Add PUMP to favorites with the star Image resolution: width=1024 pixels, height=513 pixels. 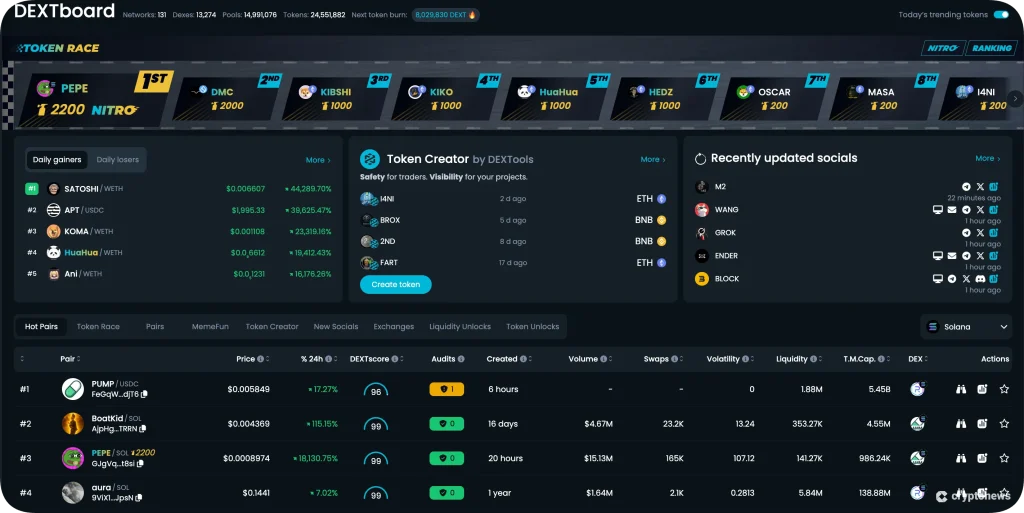click(1004, 389)
